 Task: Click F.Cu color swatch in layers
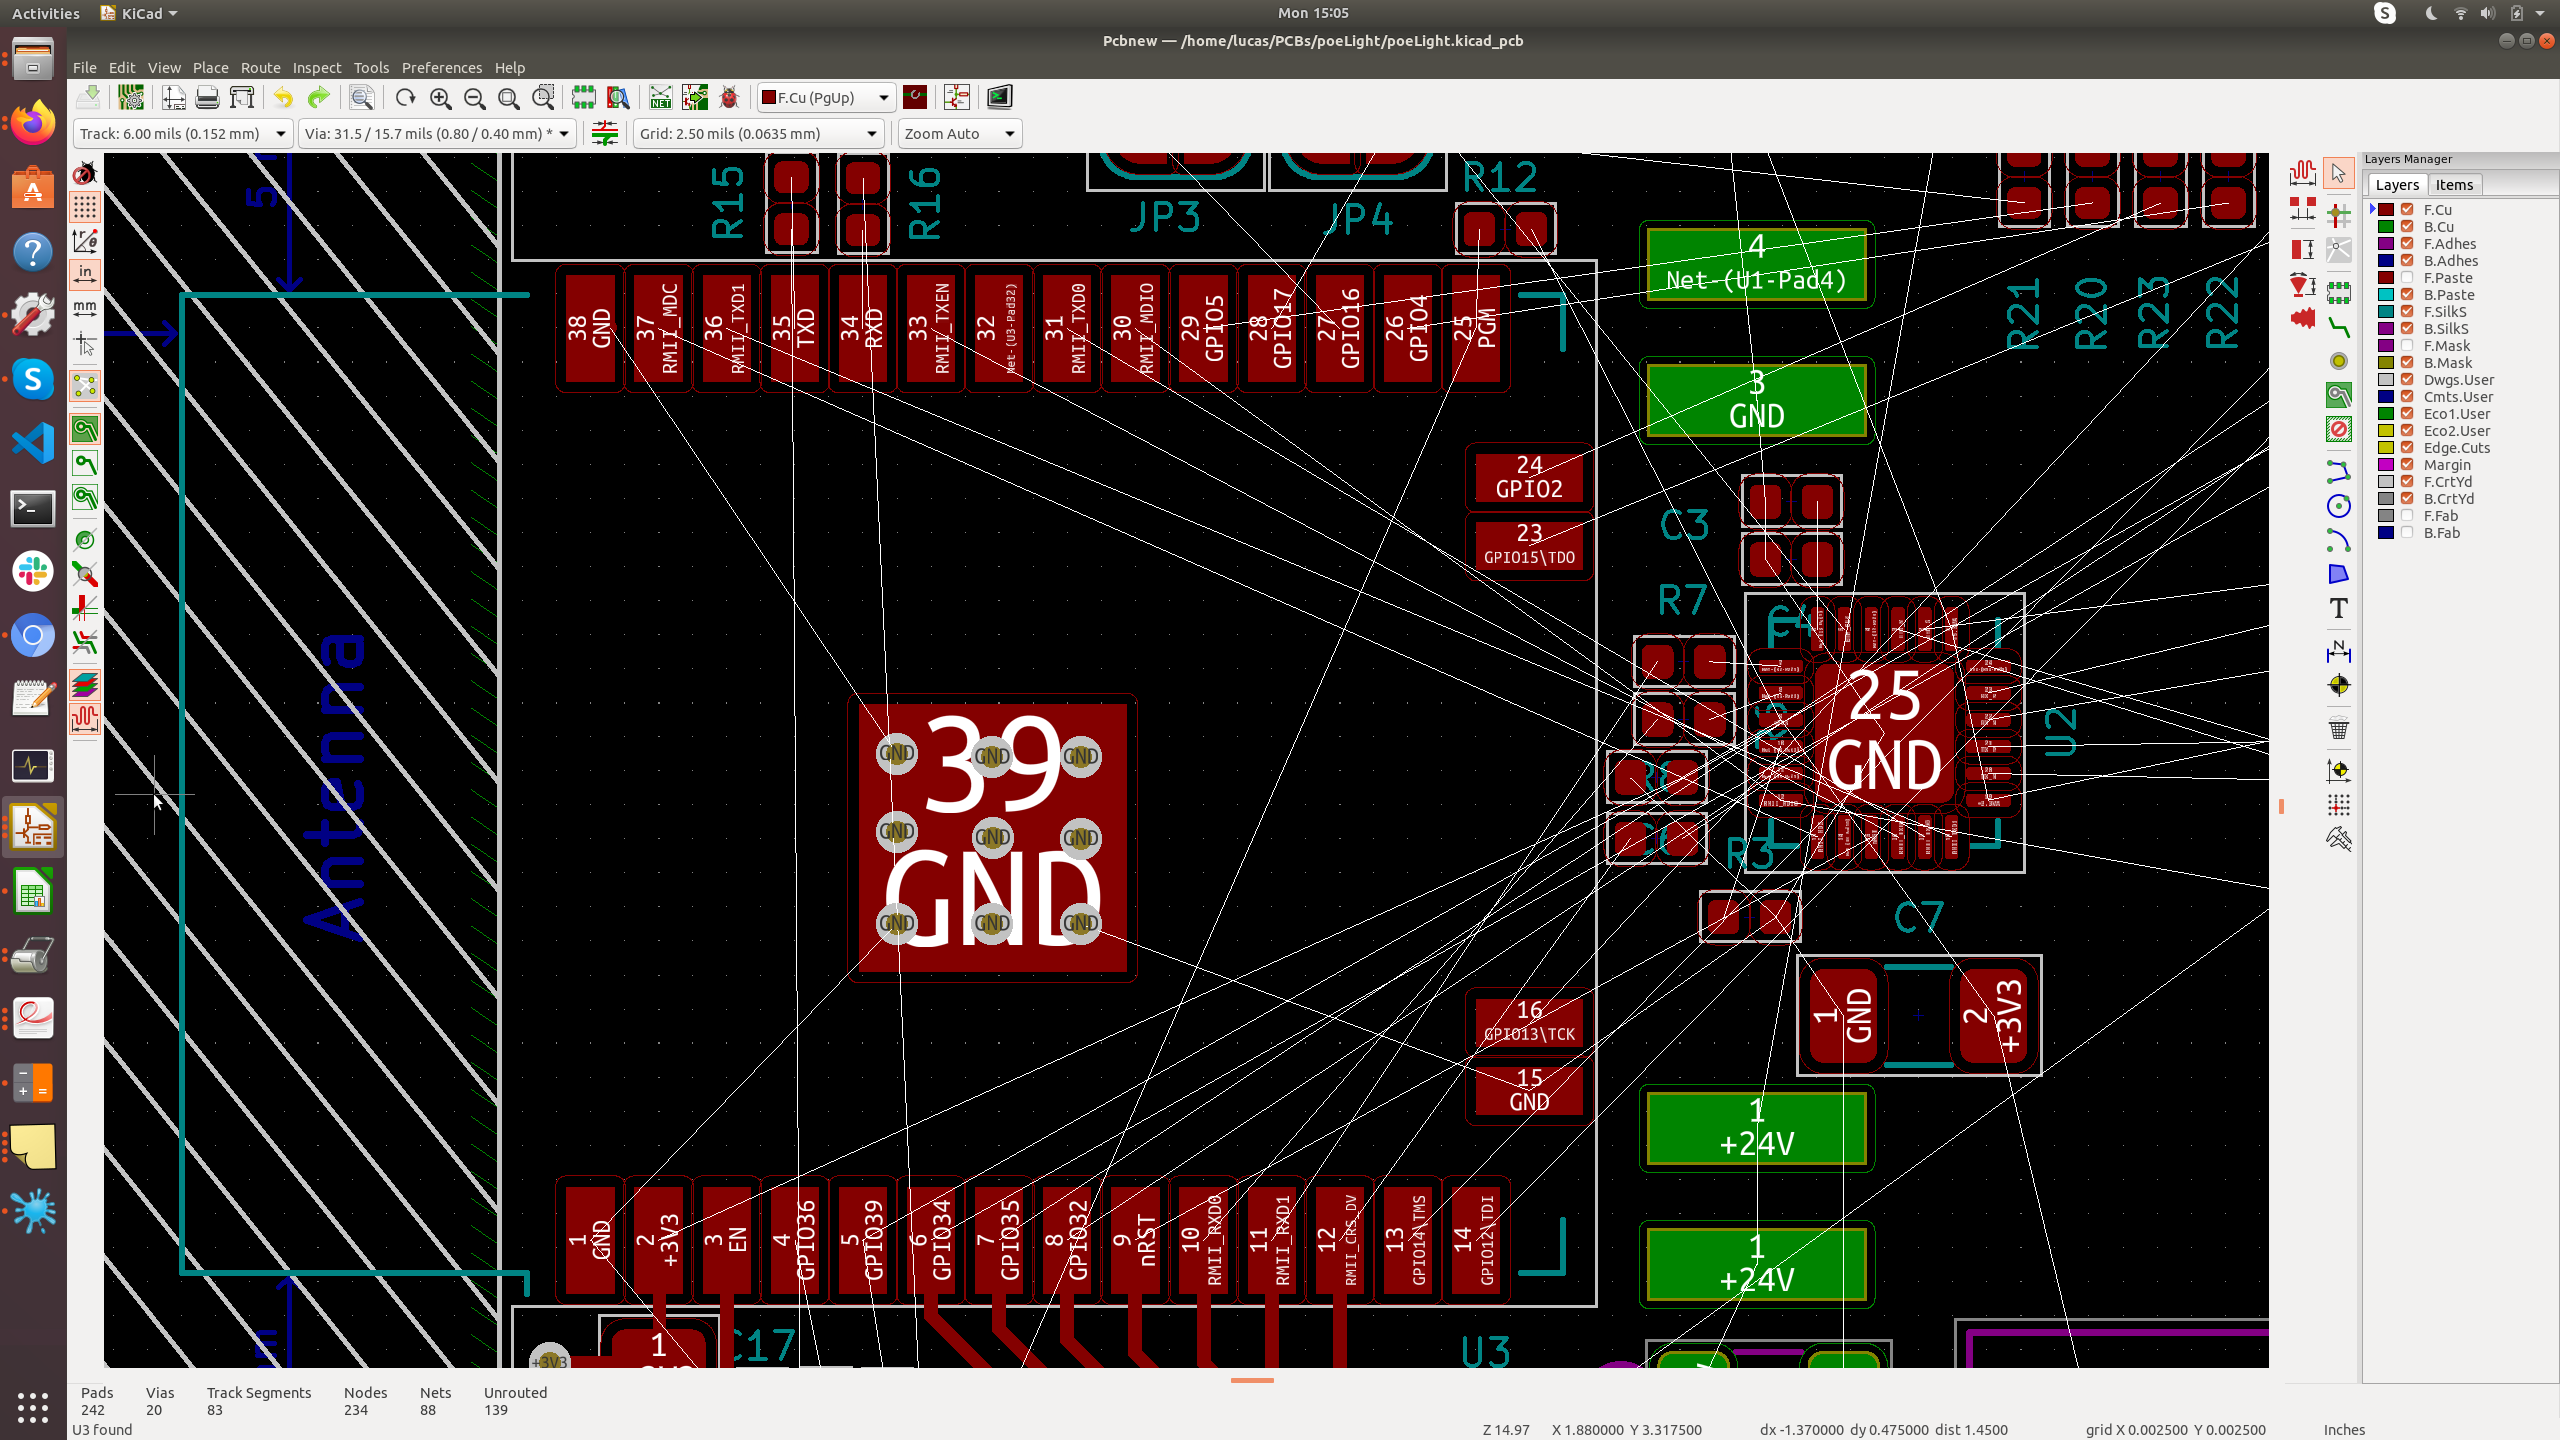[2386, 209]
